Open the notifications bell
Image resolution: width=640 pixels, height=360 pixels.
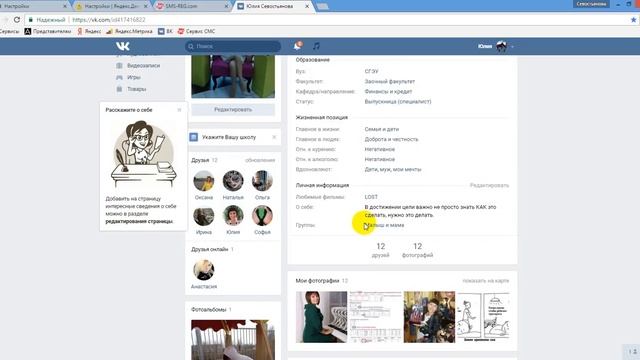click(x=298, y=46)
